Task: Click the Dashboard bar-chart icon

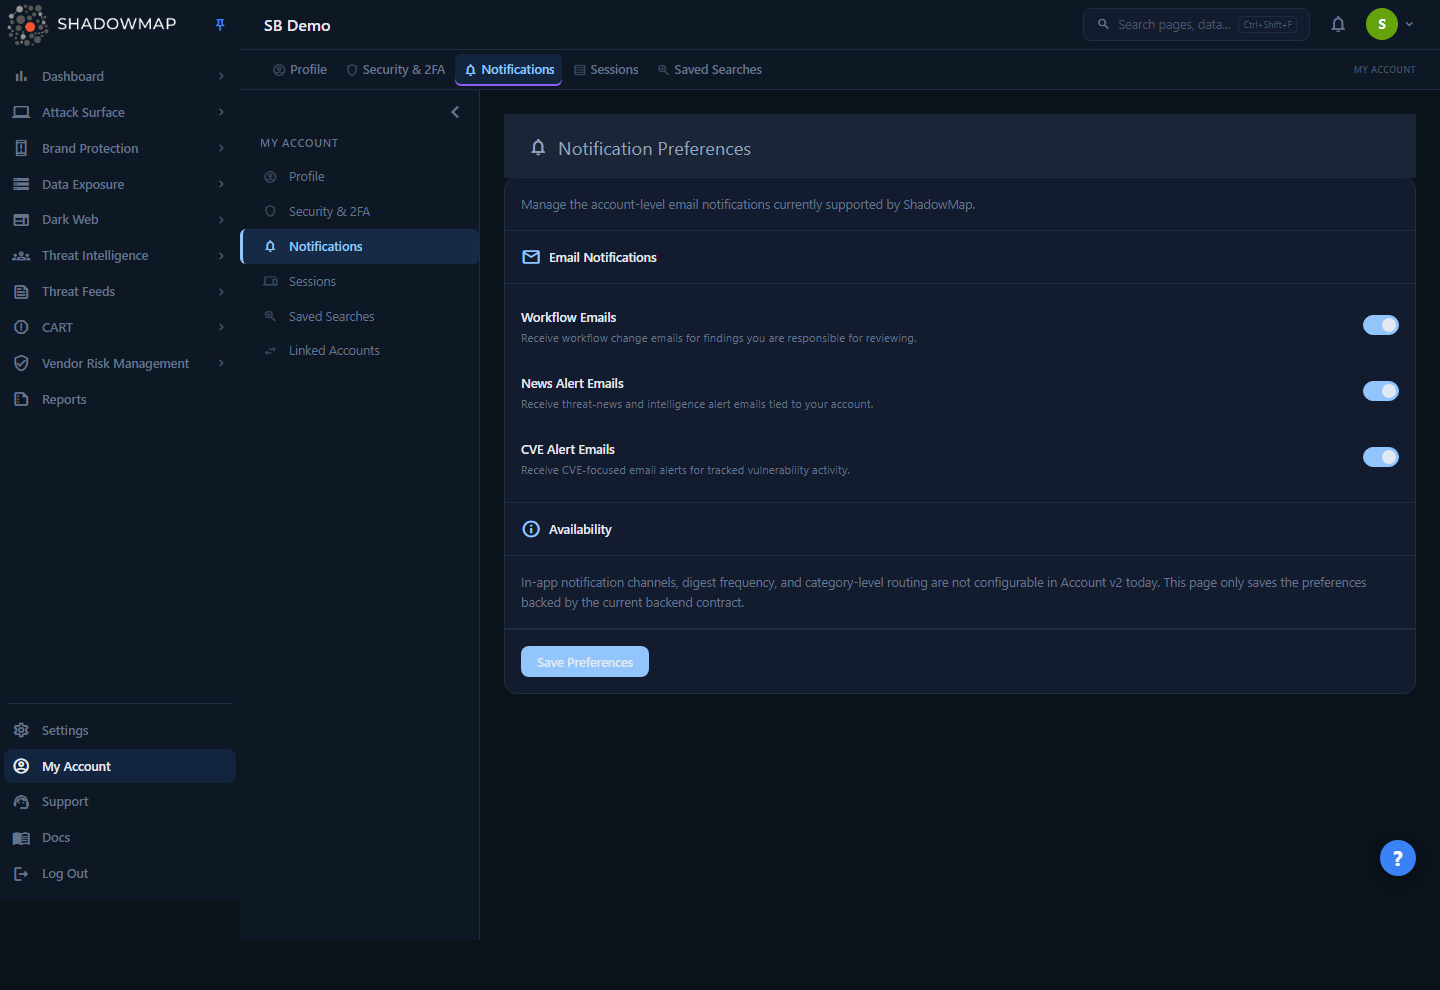Action: click(x=21, y=76)
